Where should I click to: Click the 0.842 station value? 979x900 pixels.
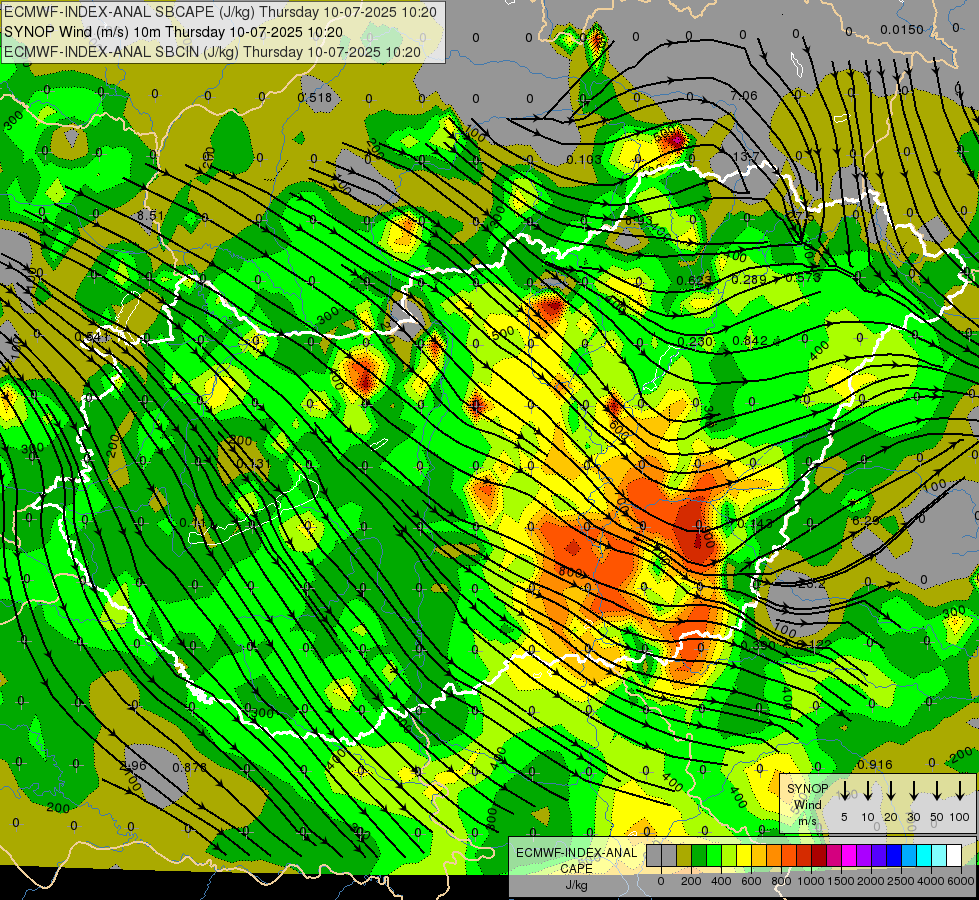tap(750, 340)
